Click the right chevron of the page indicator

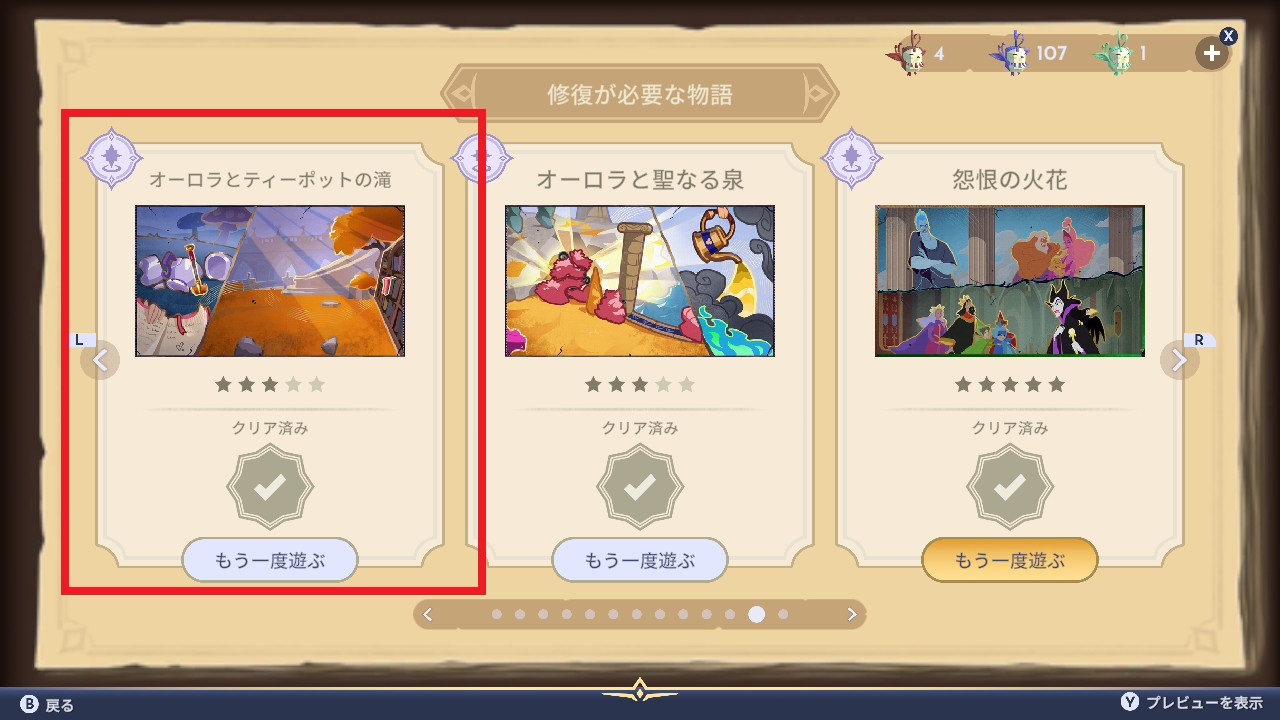pyautogui.click(x=852, y=614)
